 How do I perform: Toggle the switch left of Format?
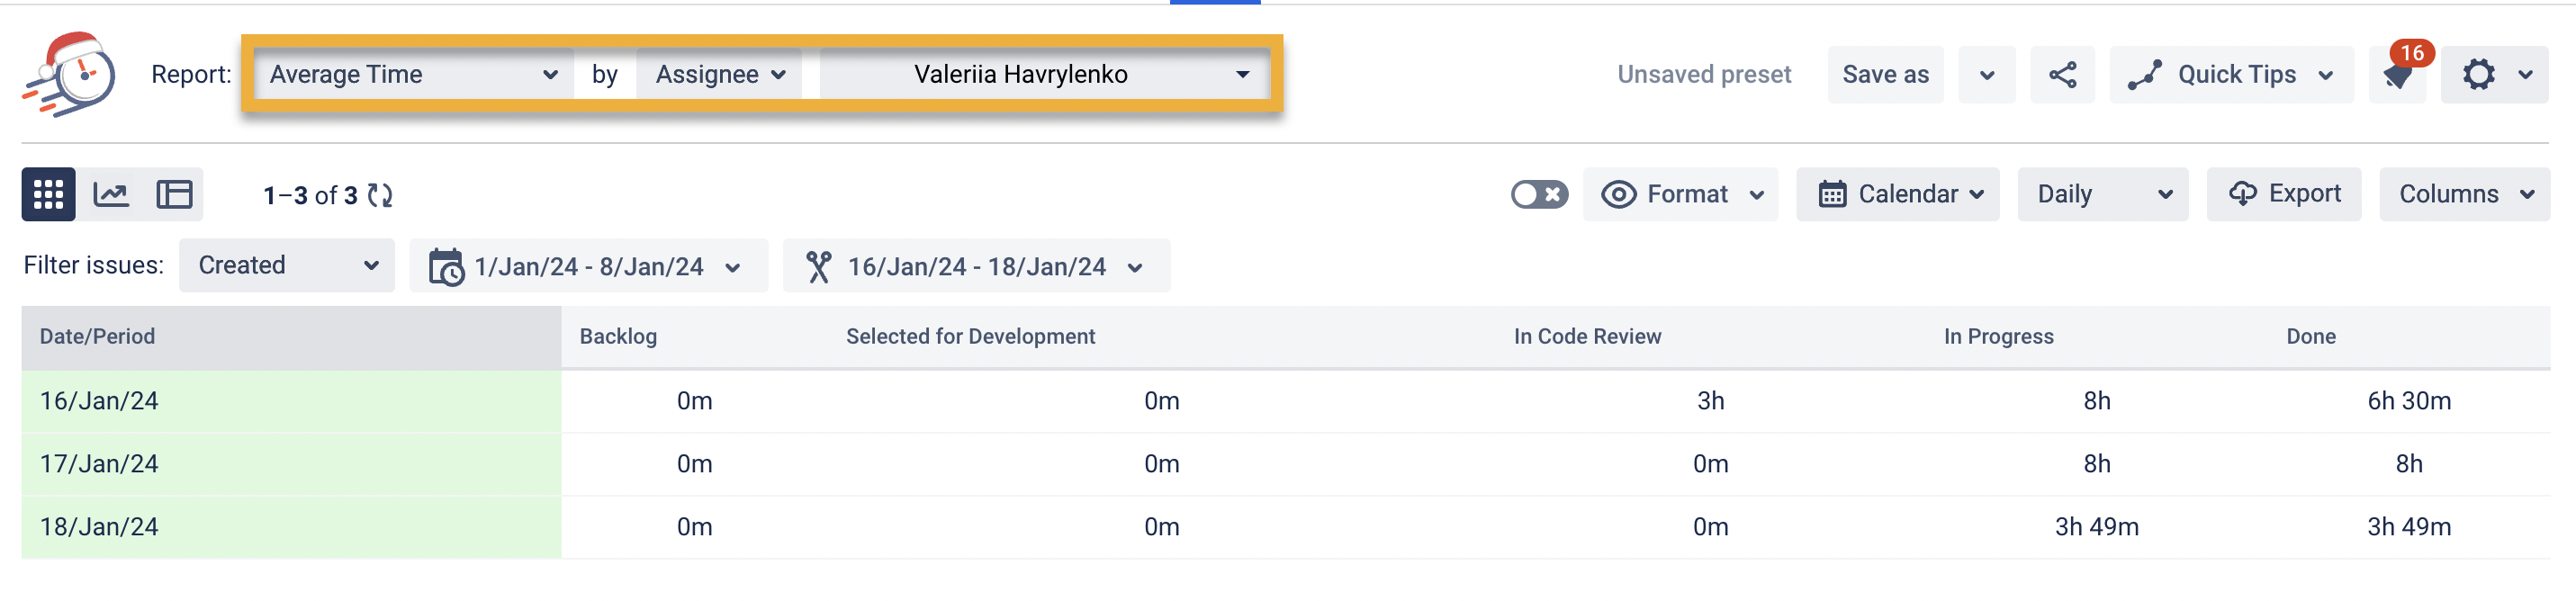(x=1539, y=194)
